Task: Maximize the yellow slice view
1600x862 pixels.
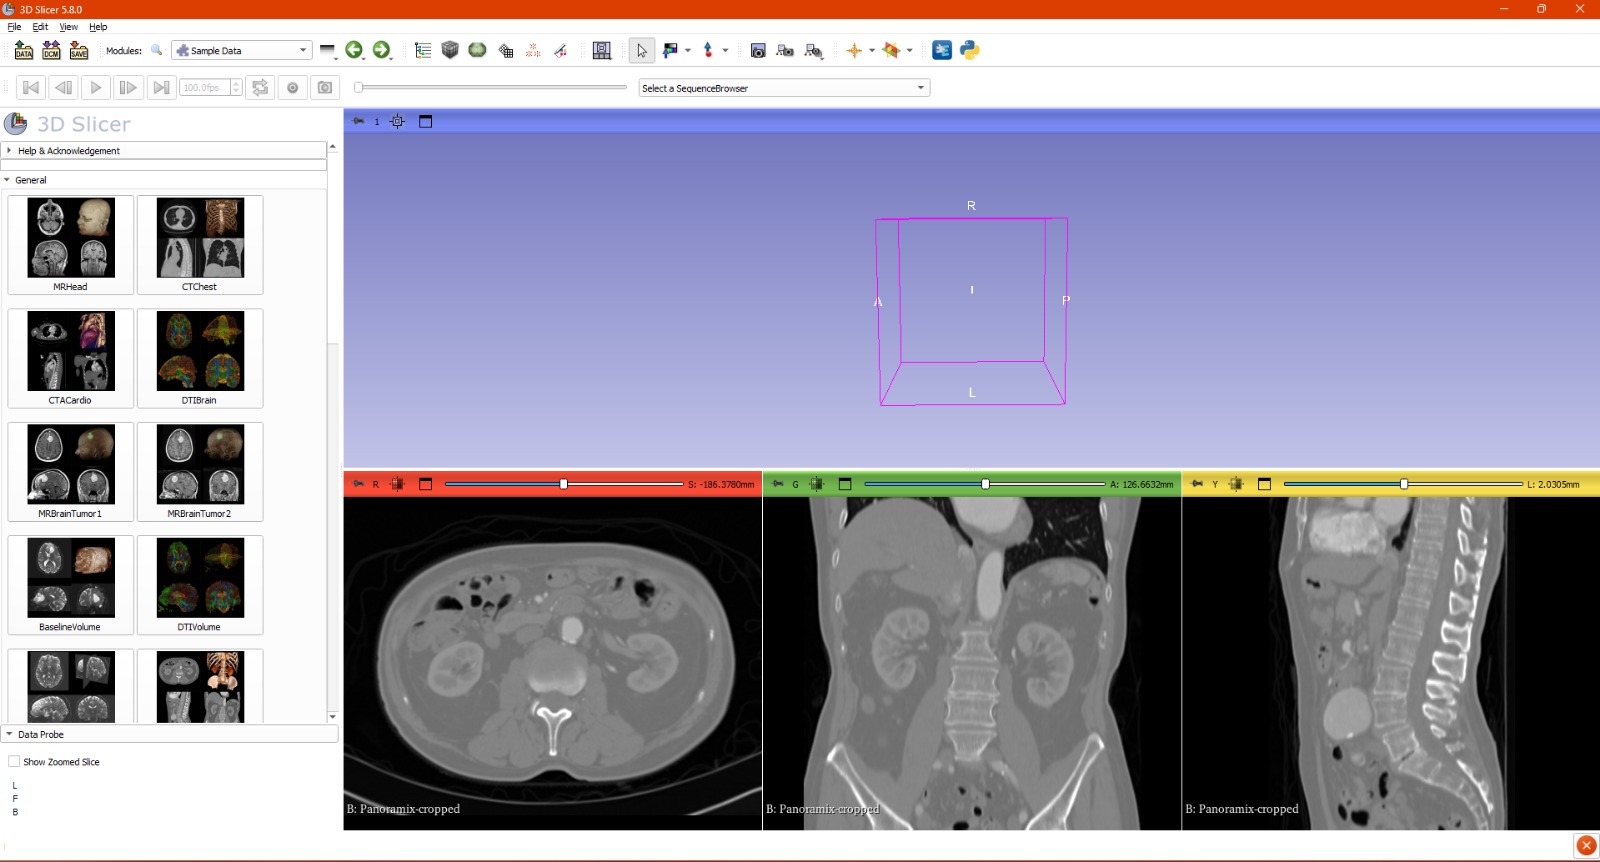Action: click(x=1264, y=484)
